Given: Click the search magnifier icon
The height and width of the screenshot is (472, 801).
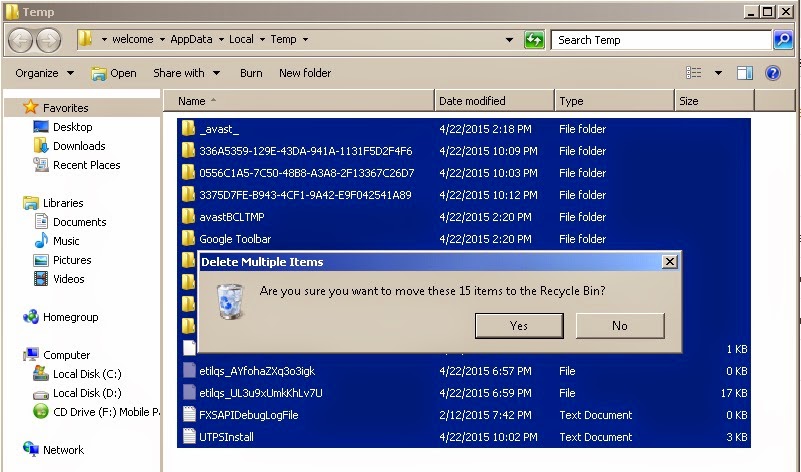Looking at the screenshot, I should click(783, 40).
